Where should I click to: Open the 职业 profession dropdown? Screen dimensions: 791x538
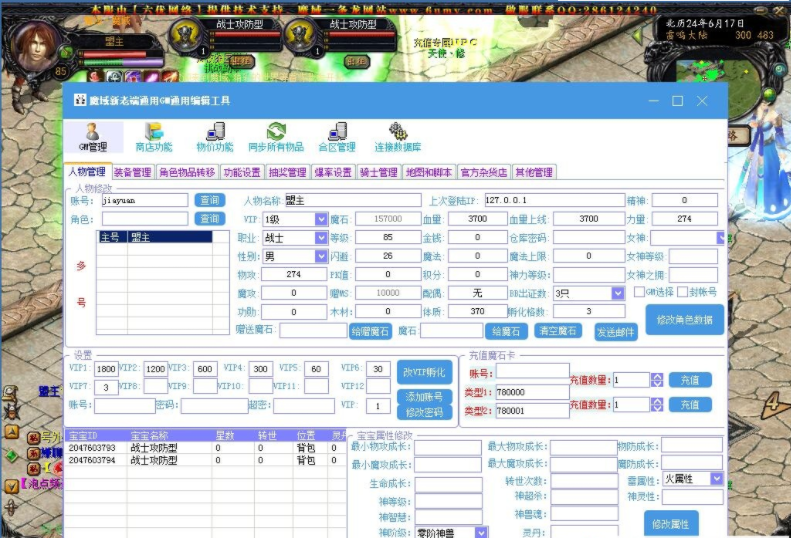[321, 238]
